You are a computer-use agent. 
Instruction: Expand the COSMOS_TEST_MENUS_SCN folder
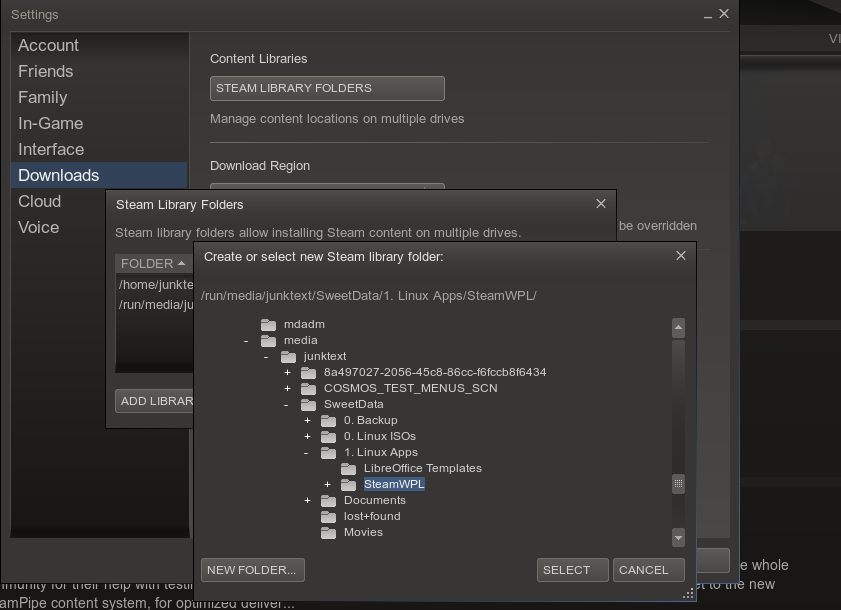point(287,388)
